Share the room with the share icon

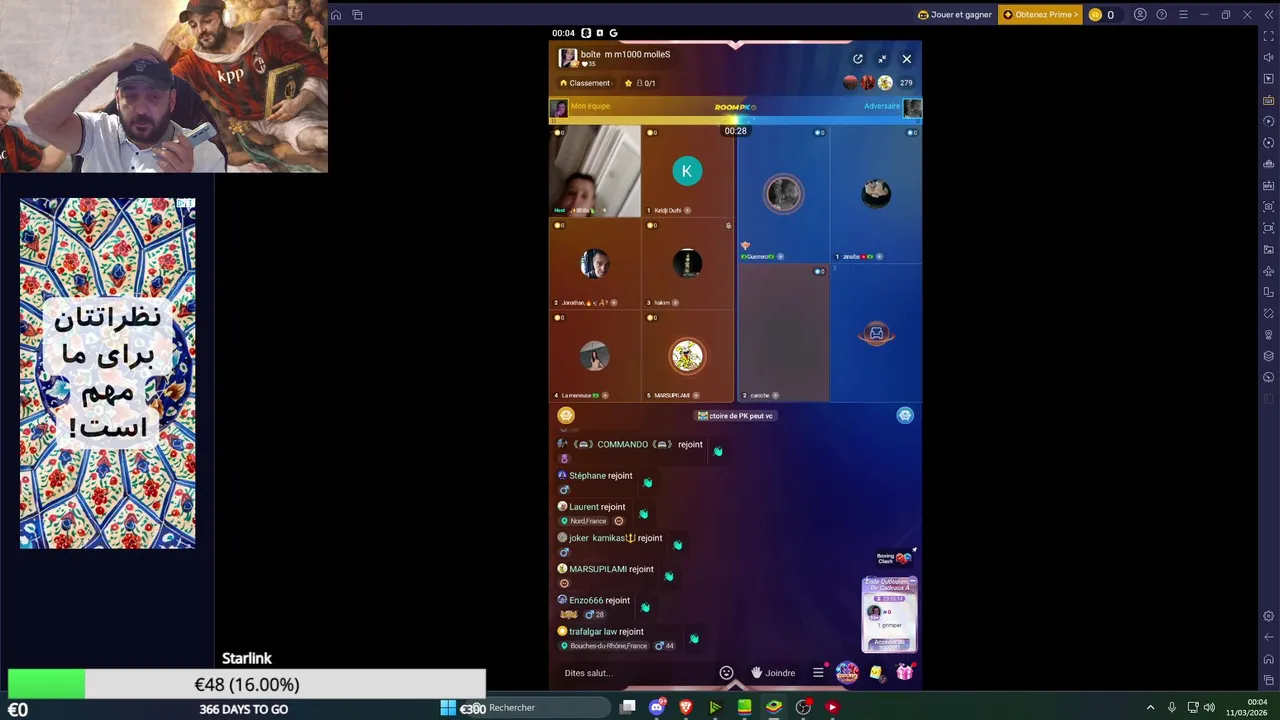pos(857,59)
